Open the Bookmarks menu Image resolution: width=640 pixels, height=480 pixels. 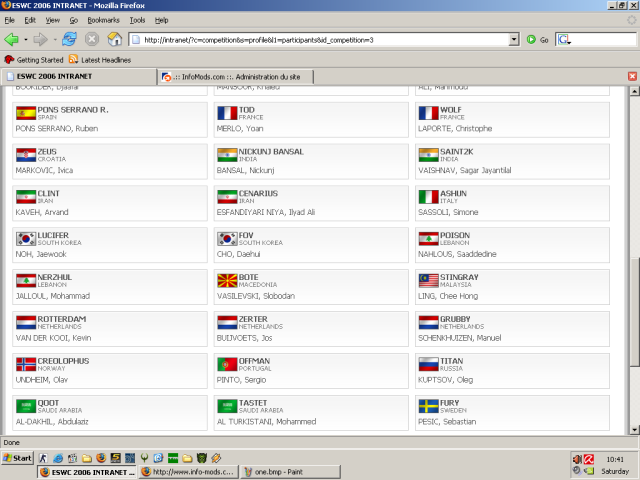[x=103, y=20]
